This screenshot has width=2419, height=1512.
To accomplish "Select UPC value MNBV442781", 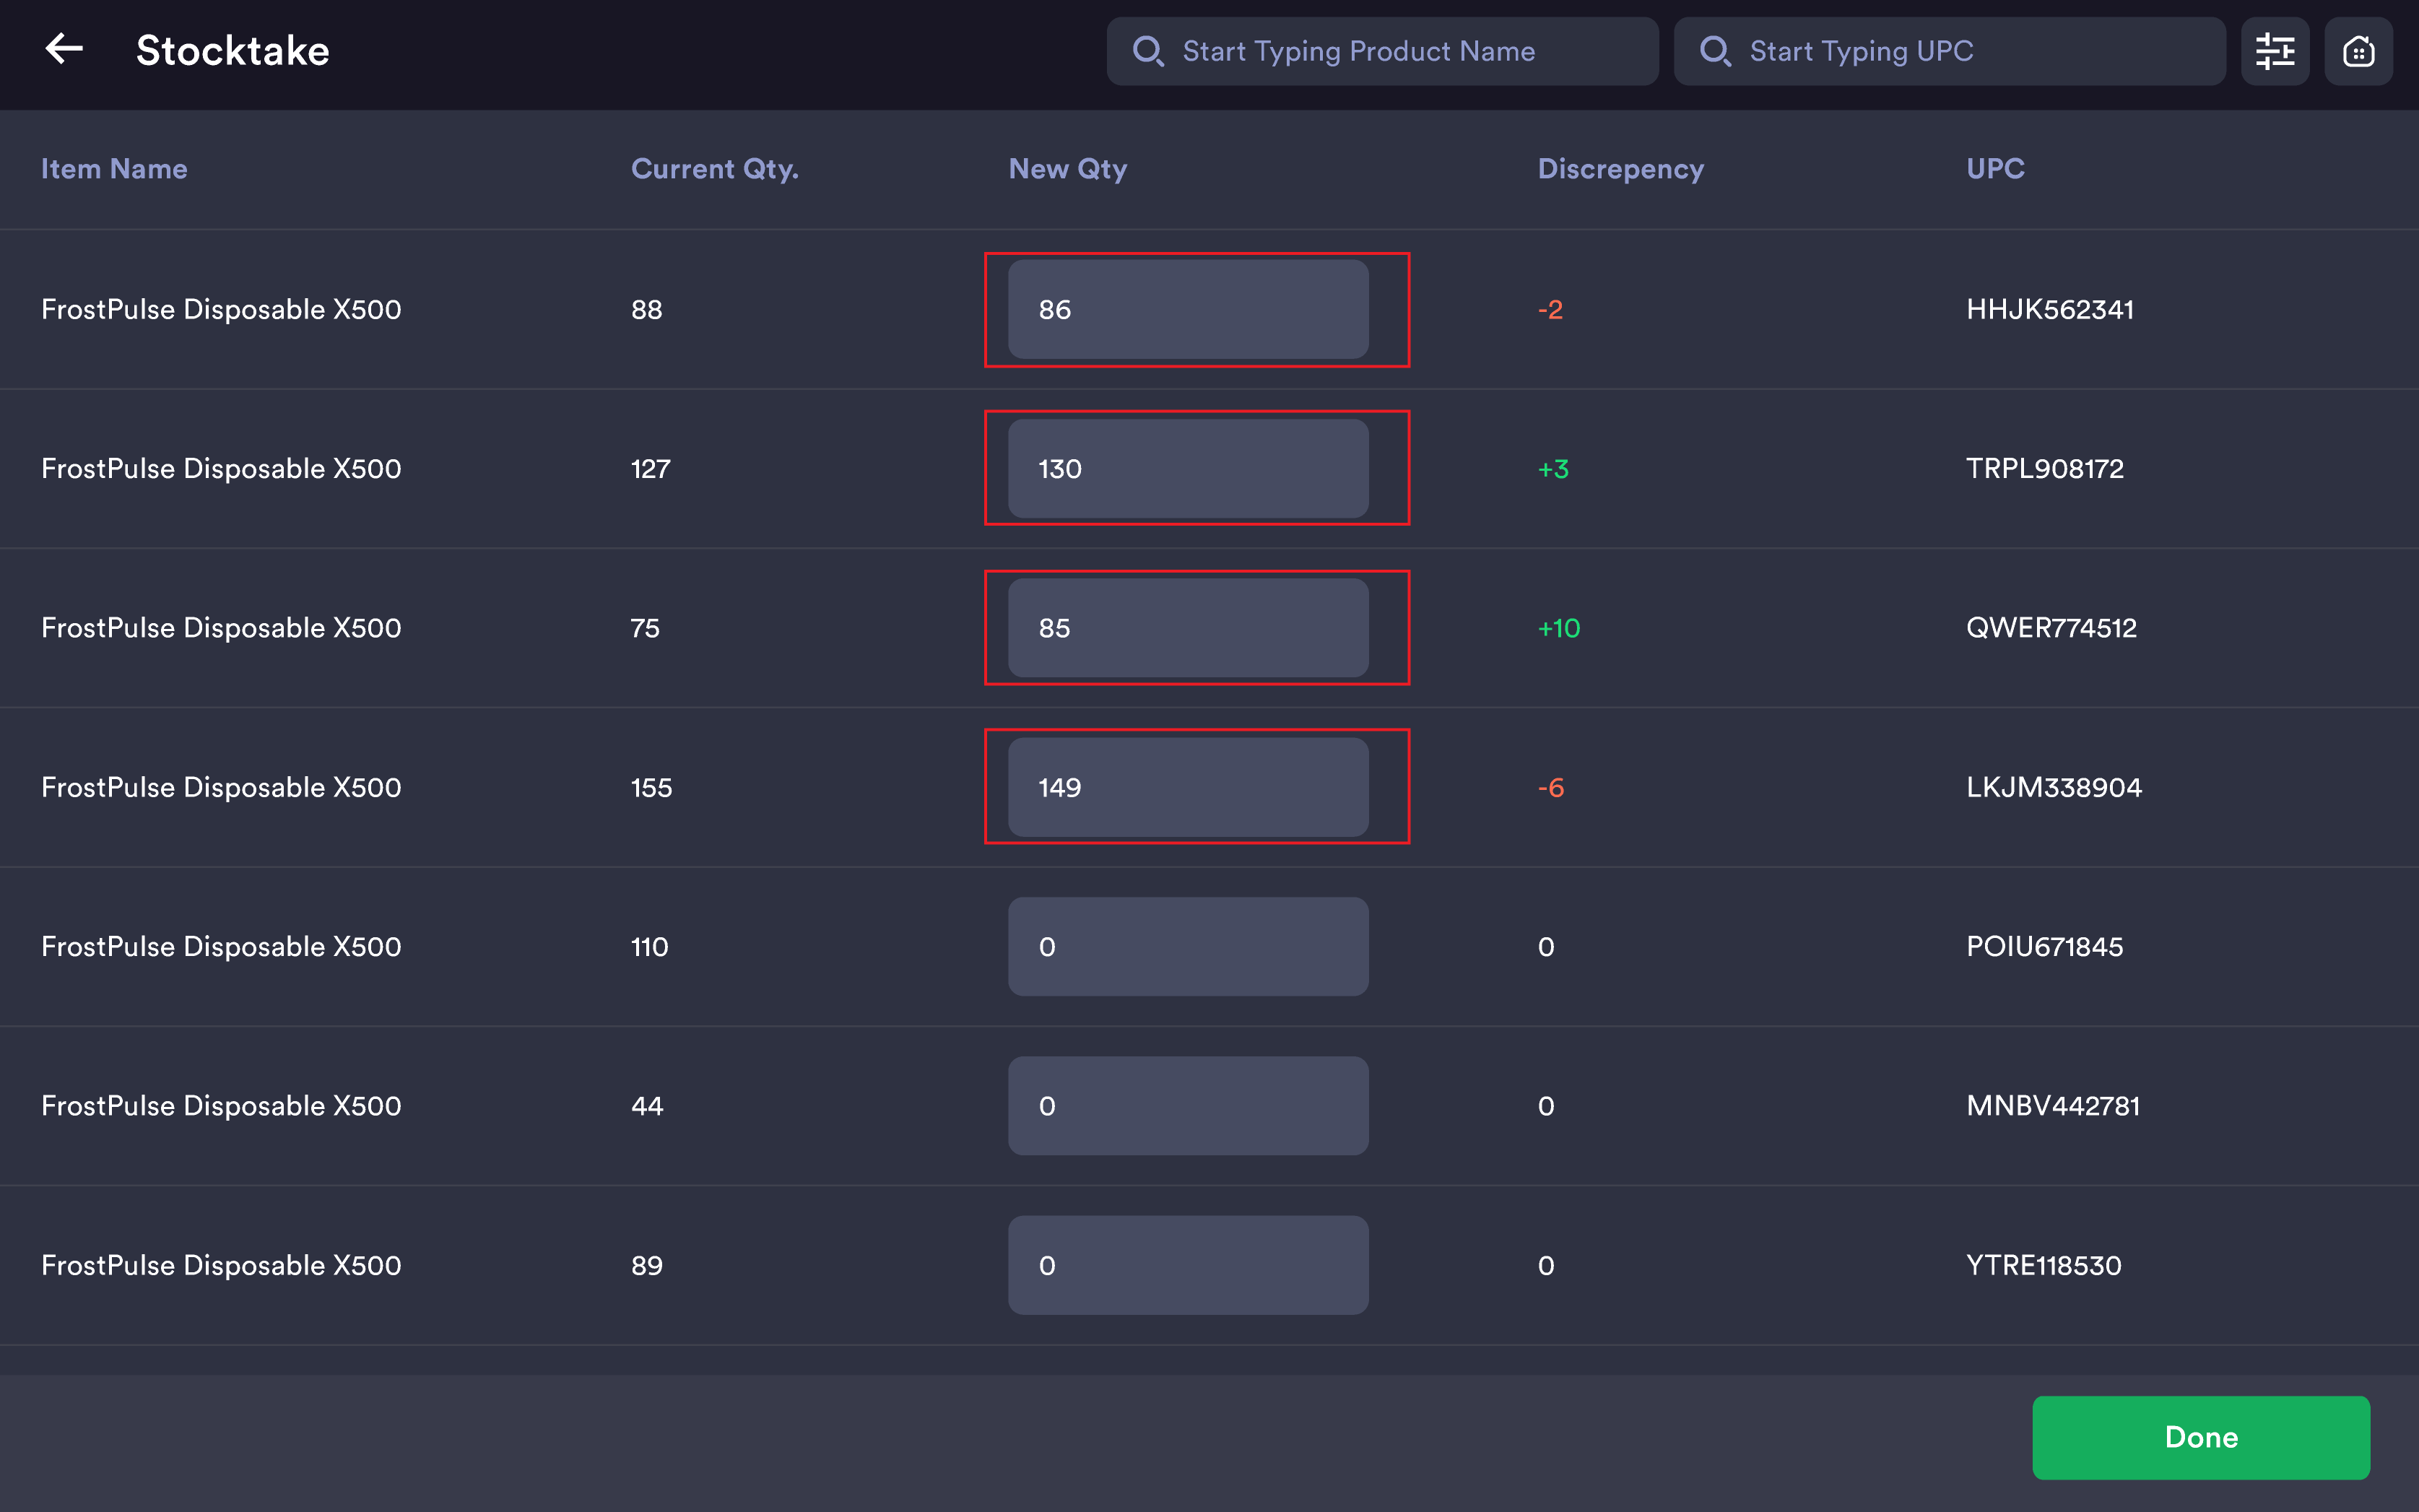I will (x=2053, y=1106).
